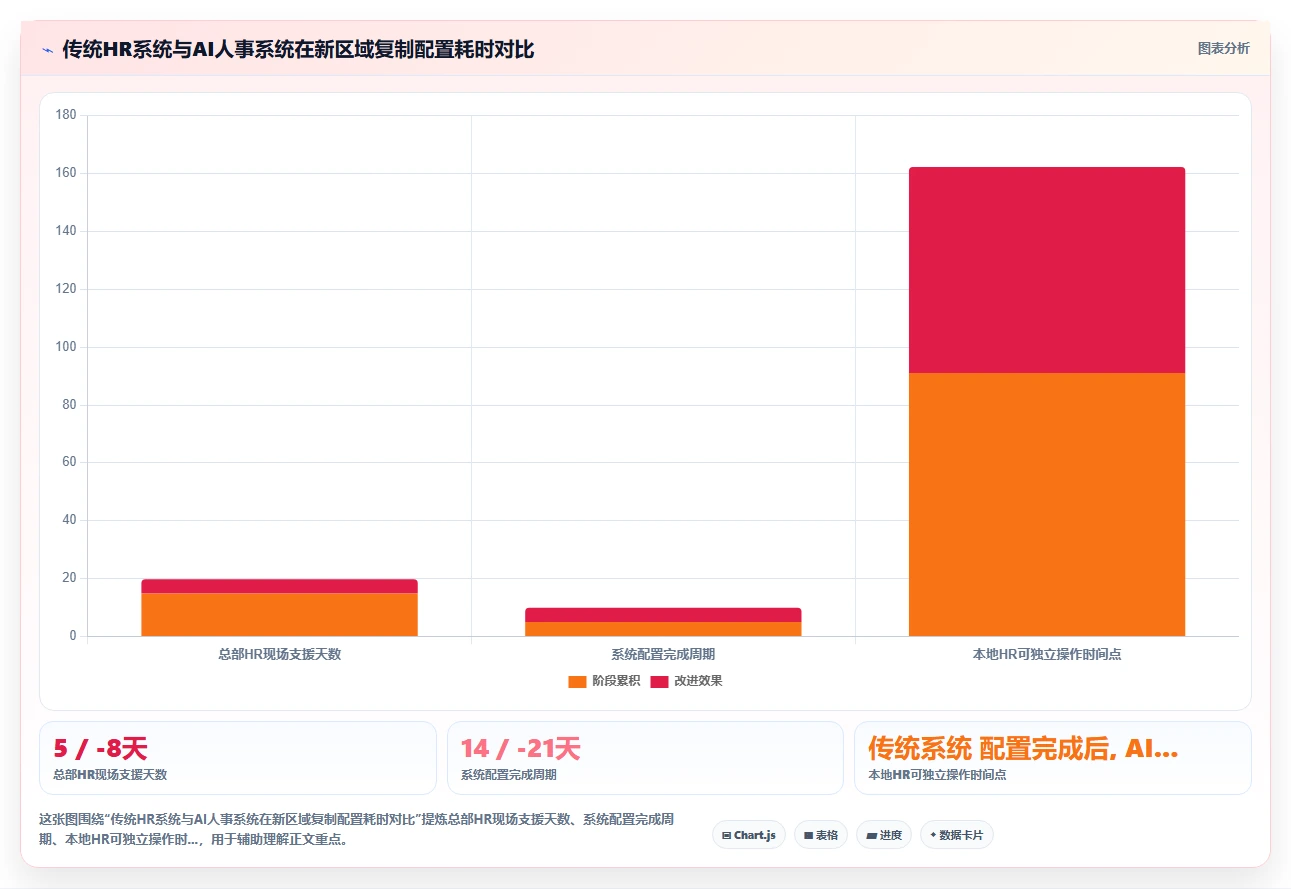Select the 数据卡片 chip
The width and height of the screenshot is (1291, 889).
tap(957, 835)
